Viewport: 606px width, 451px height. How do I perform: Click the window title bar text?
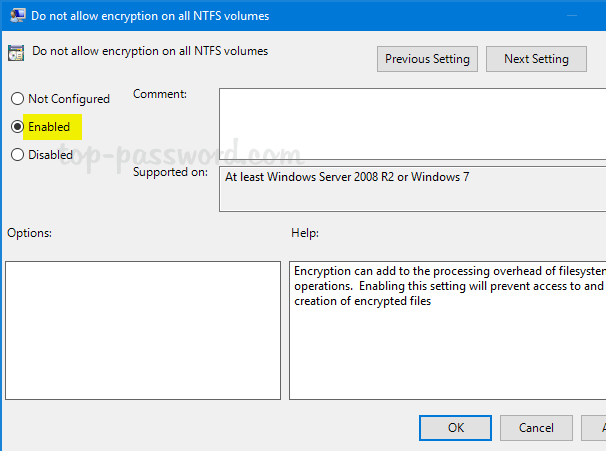tap(150, 16)
